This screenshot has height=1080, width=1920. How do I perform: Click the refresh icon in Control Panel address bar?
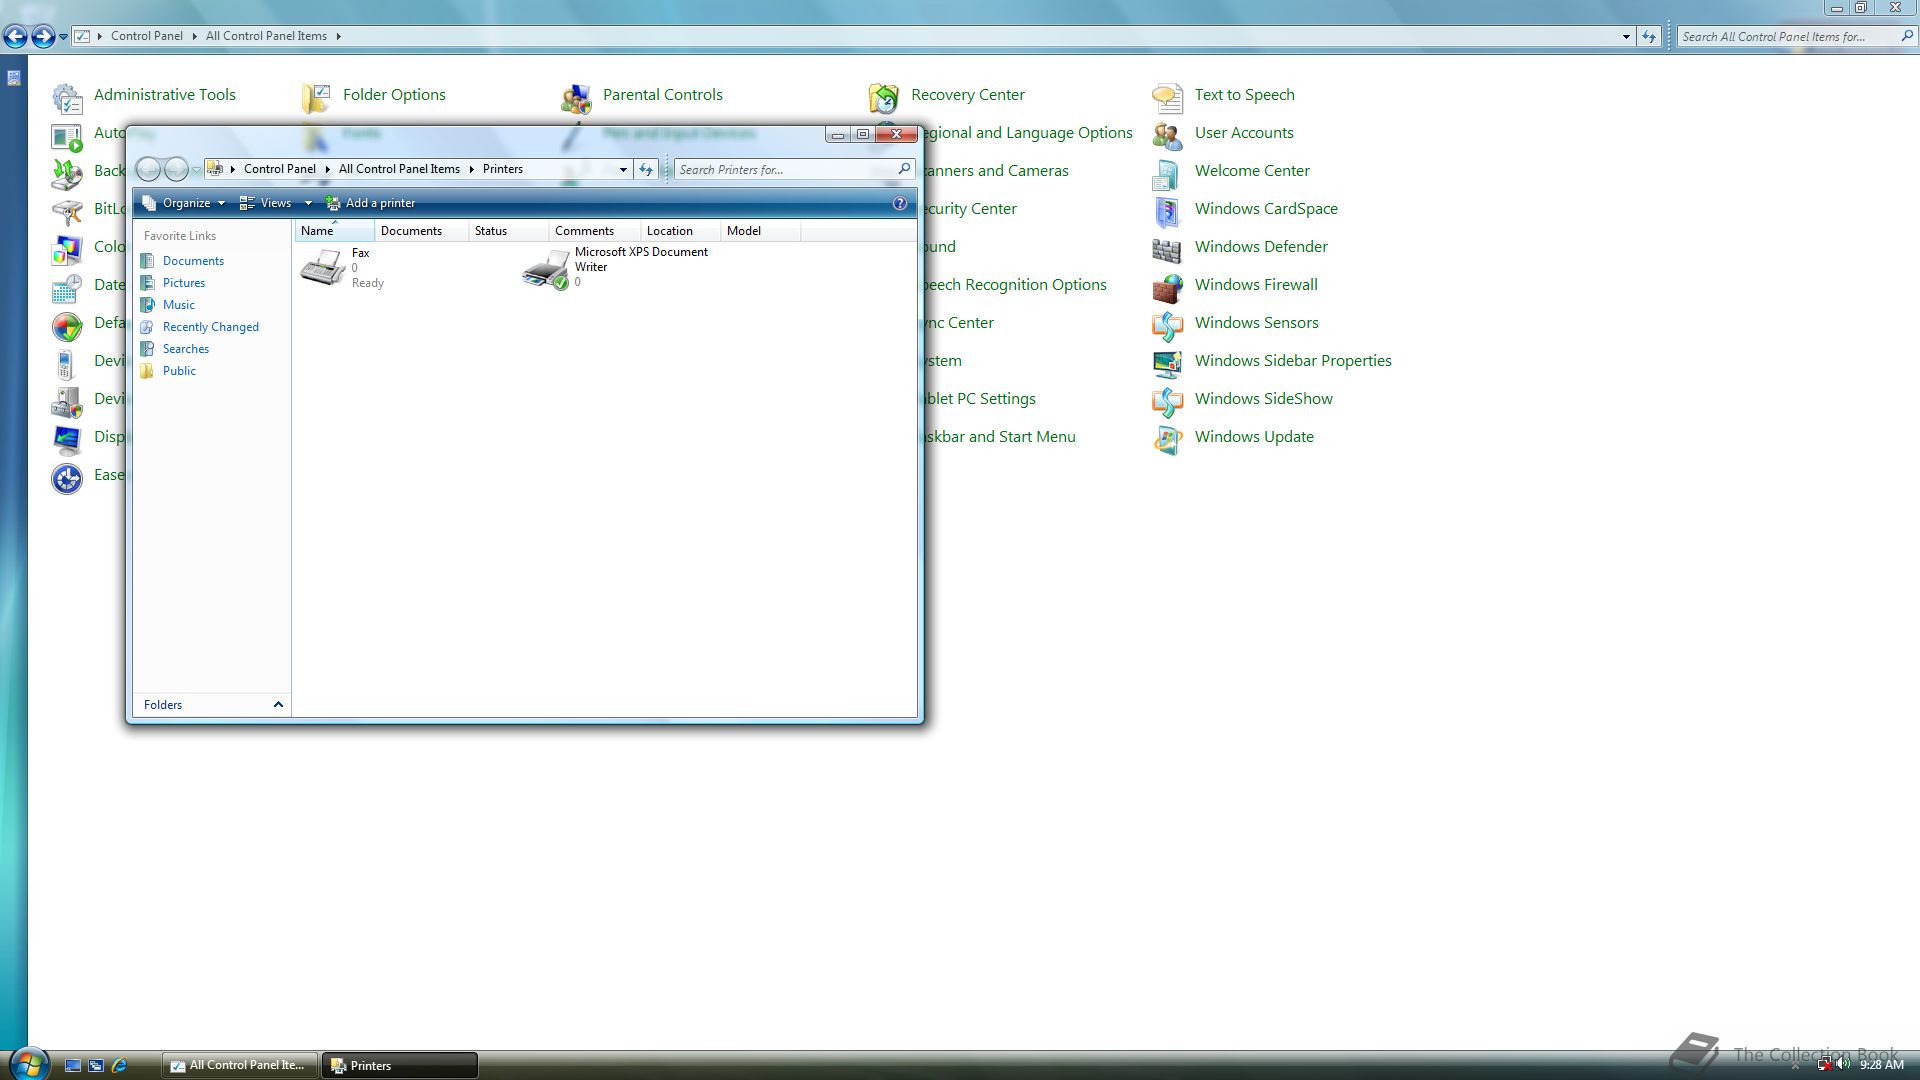[1649, 36]
